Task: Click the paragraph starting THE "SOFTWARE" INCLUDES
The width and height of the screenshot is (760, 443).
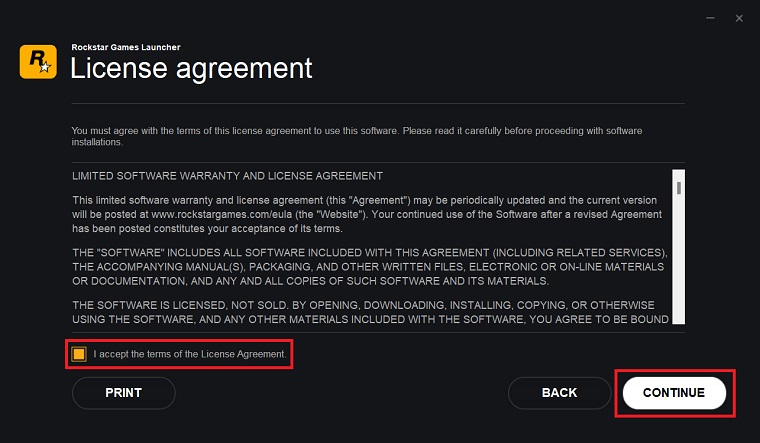Action: tap(370, 267)
